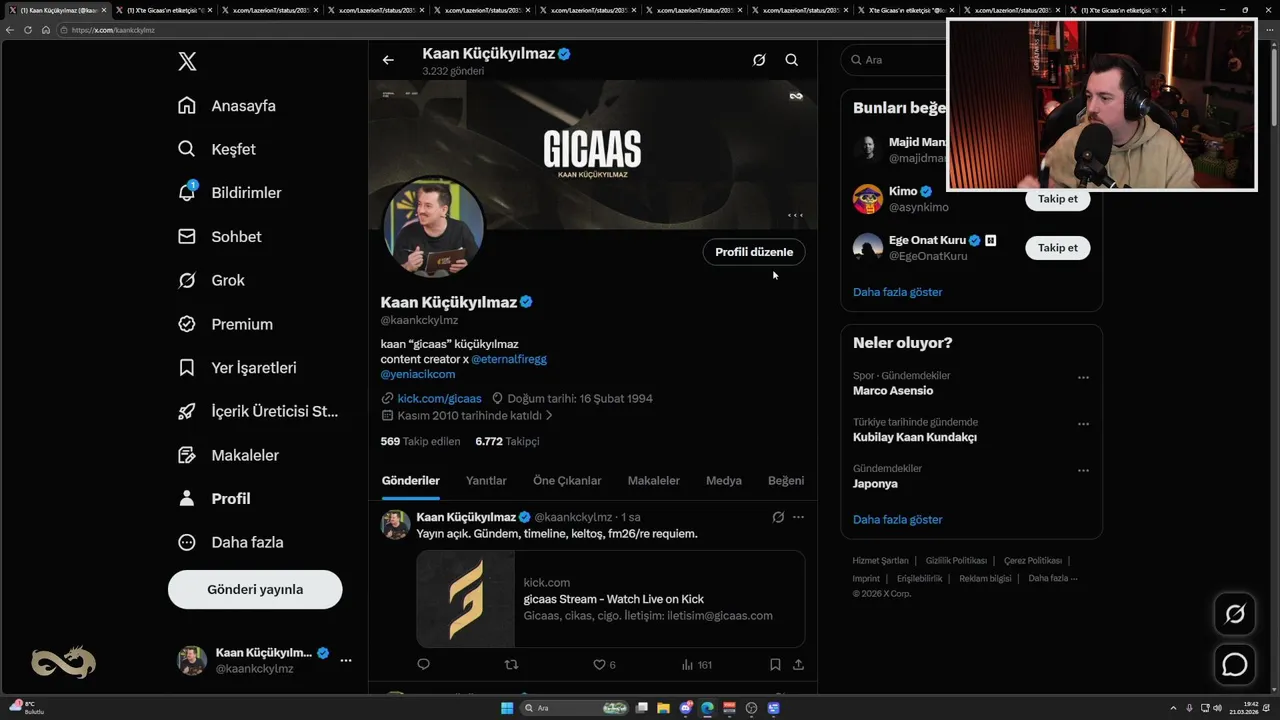1280x720 pixels.
Task: Switch to Öne Çıkanlar tab
Action: (x=567, y=481)
